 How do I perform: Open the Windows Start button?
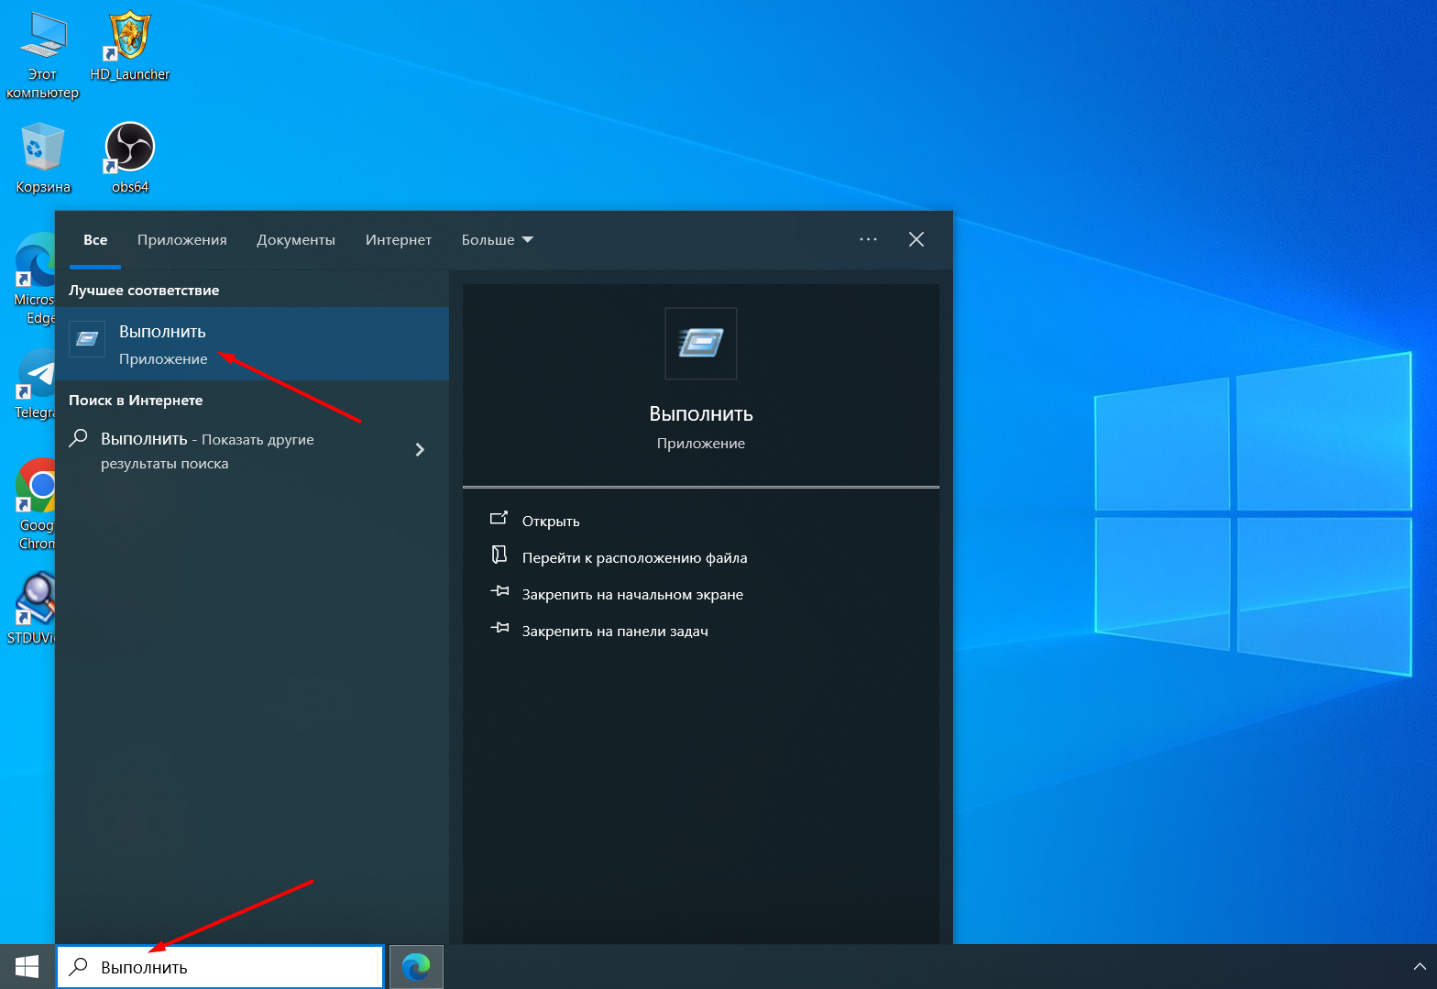click(x=27, y=967)
